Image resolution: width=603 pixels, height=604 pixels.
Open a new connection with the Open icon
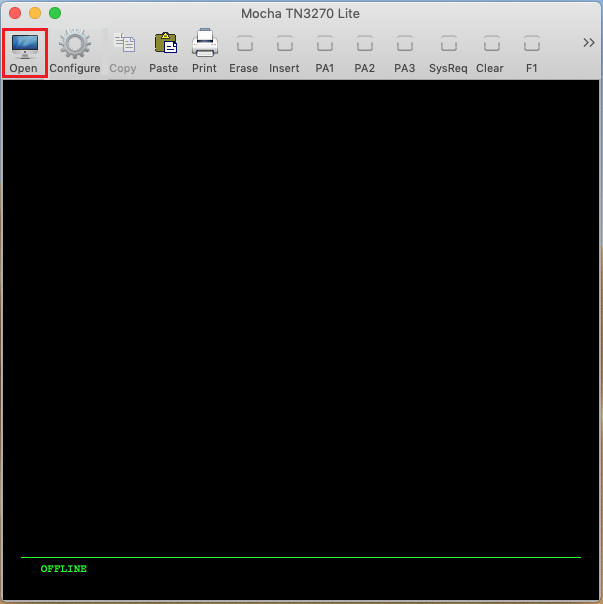pos(24,52)
